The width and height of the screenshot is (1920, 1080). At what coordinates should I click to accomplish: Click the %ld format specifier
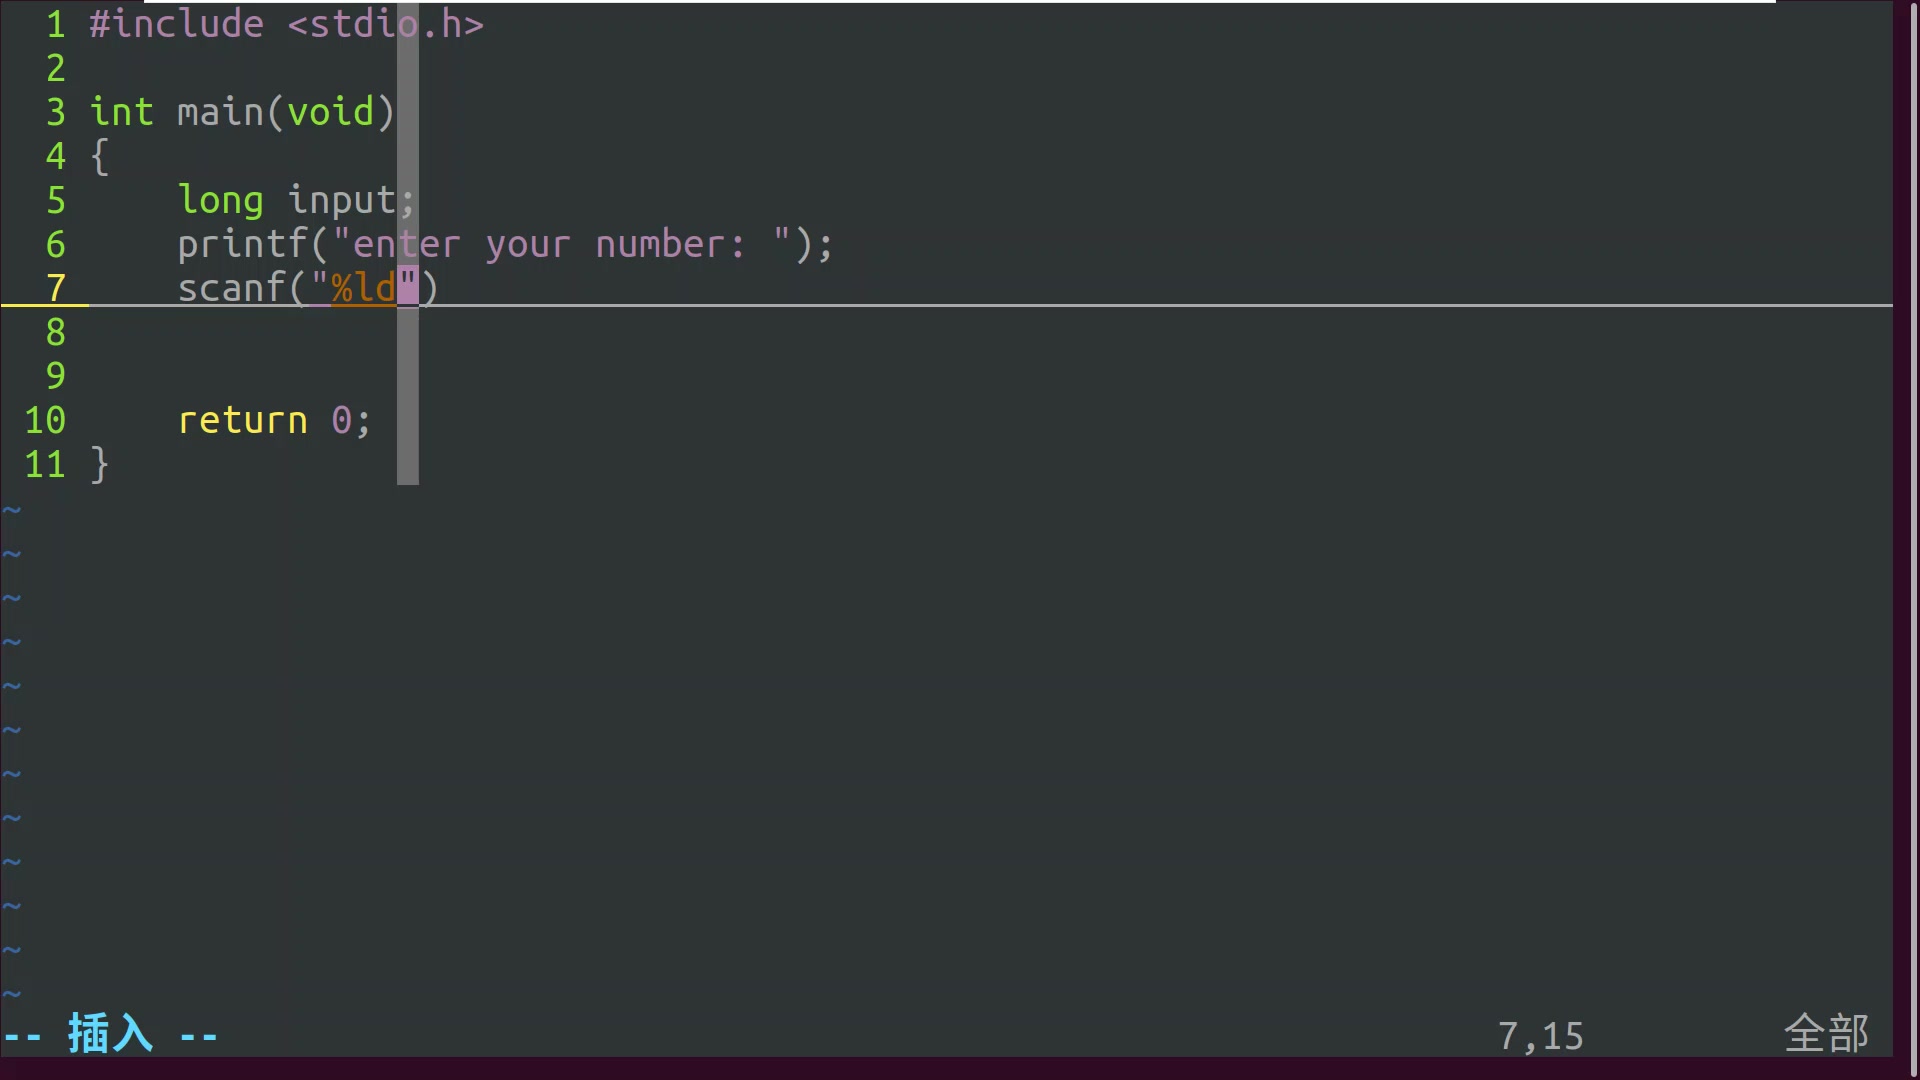click(364, 288)
